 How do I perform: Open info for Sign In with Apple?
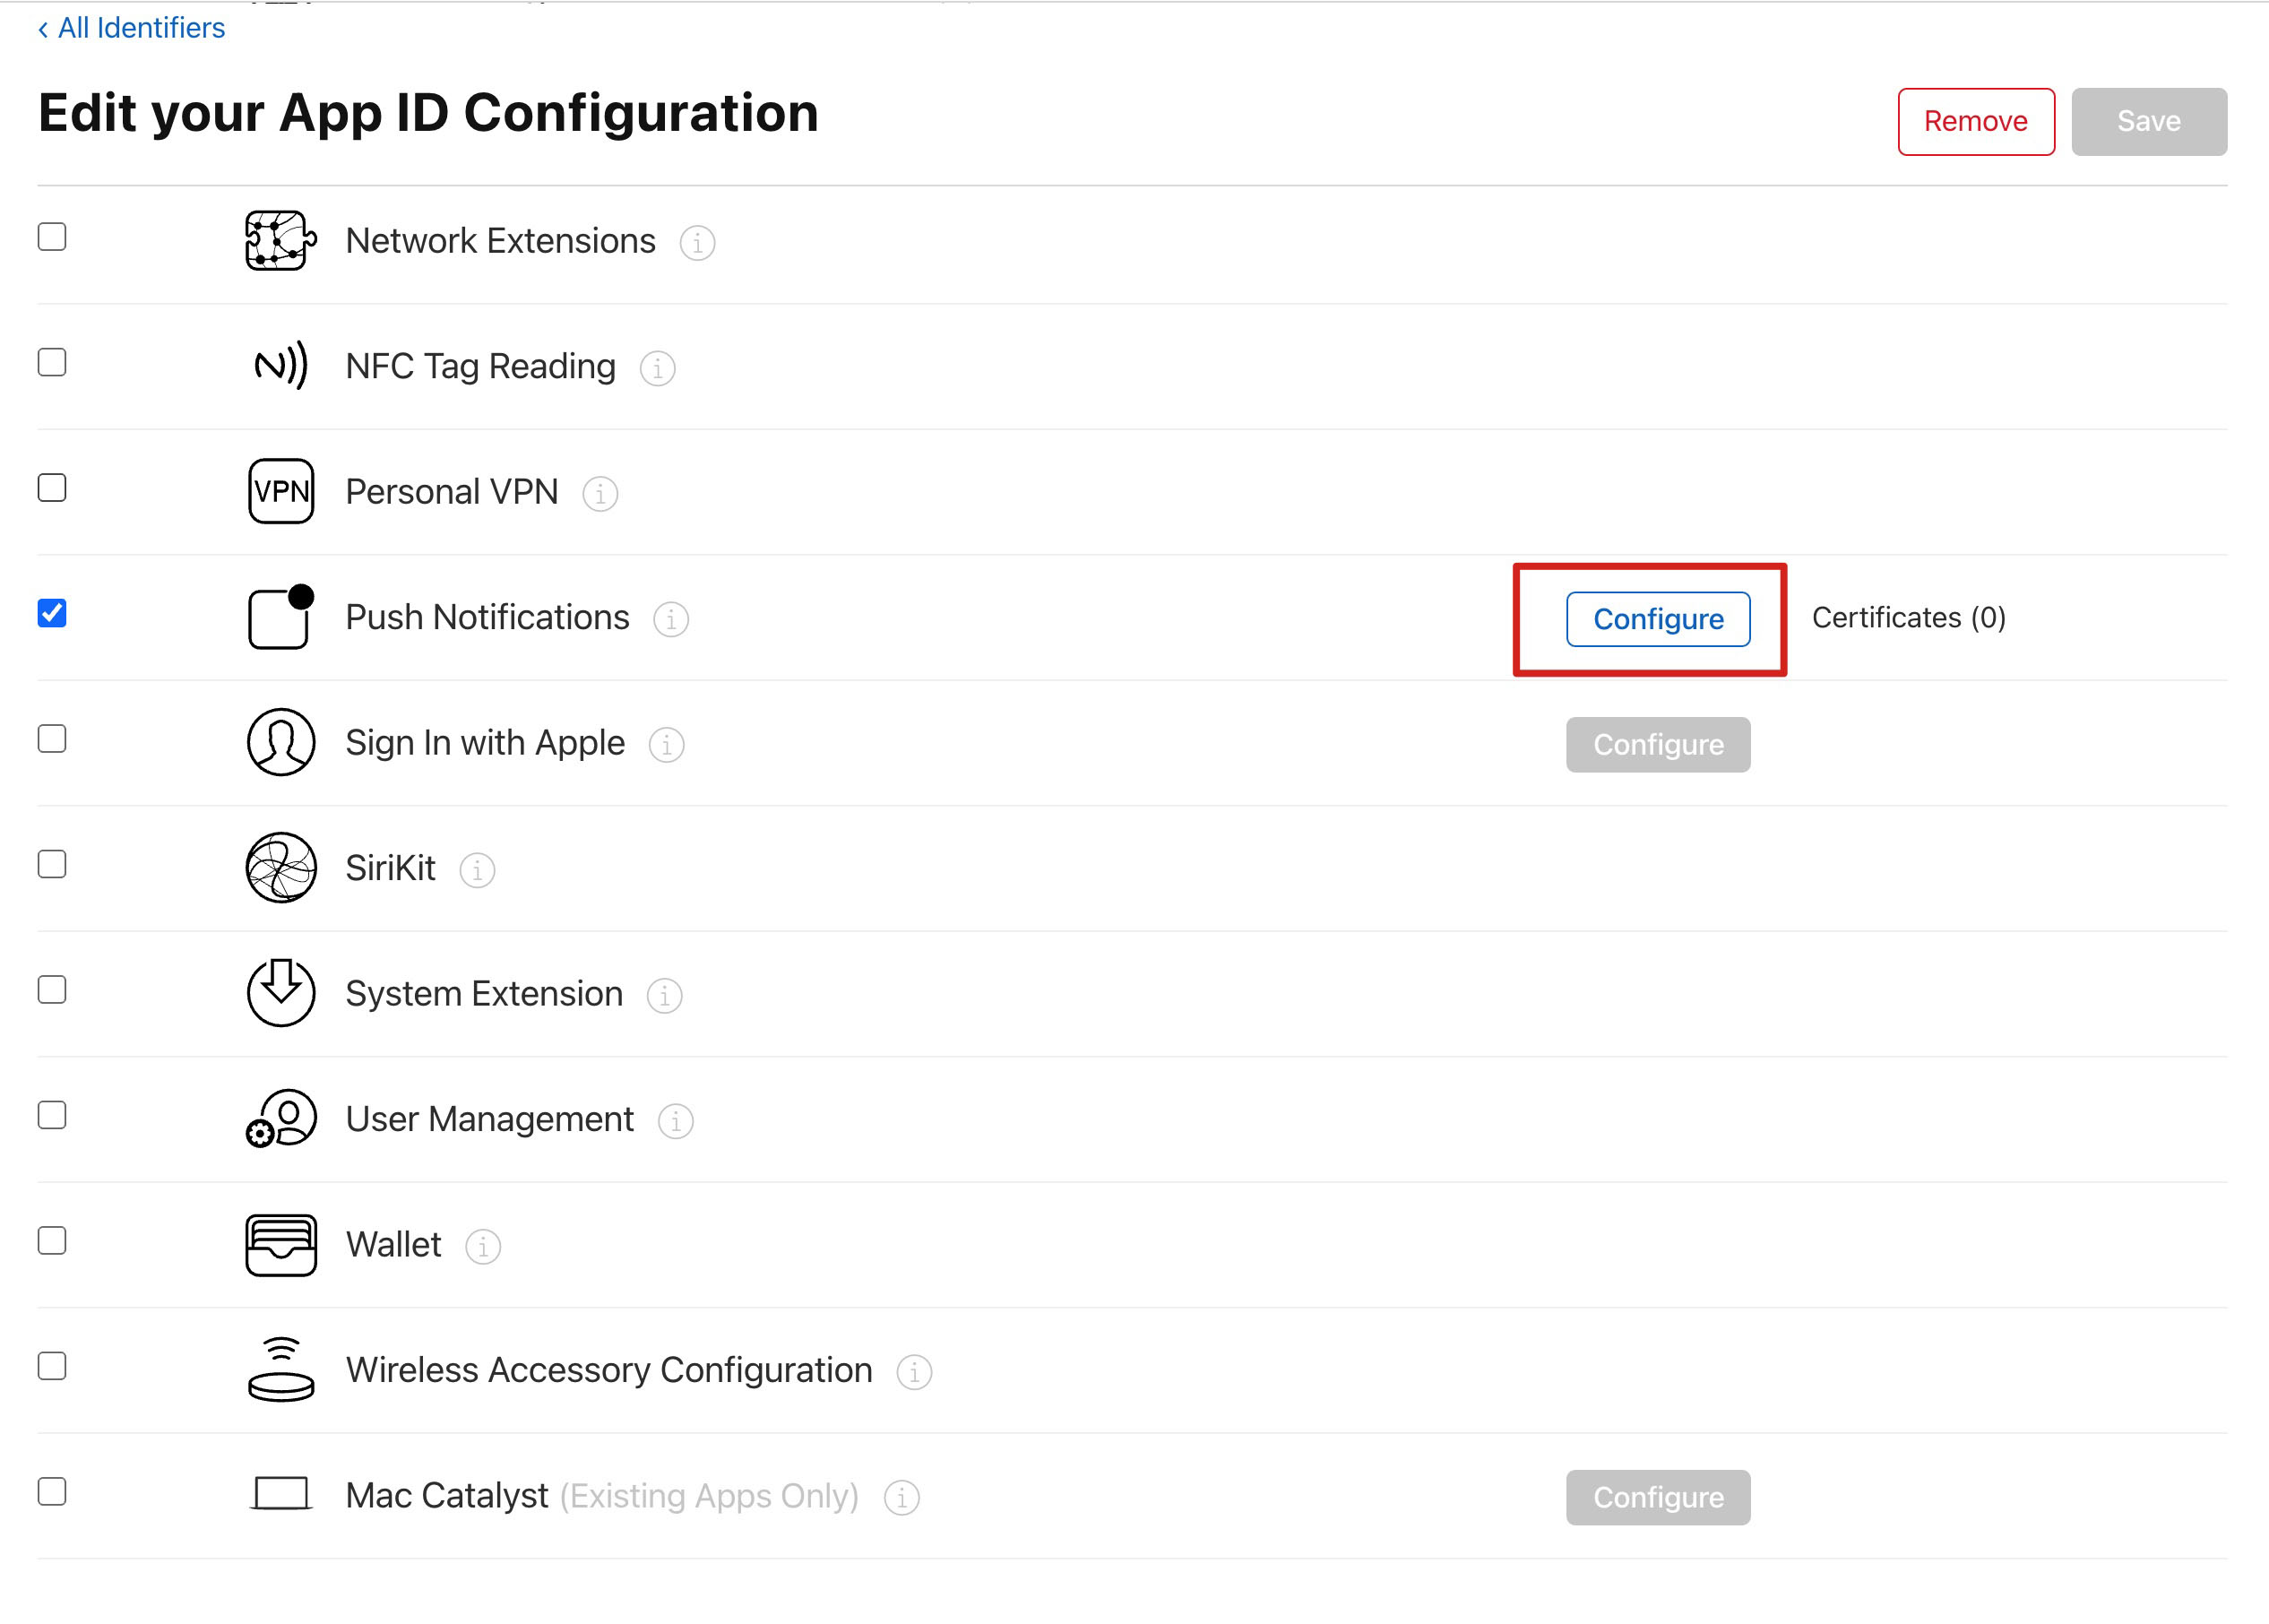[x=666, y=744]
